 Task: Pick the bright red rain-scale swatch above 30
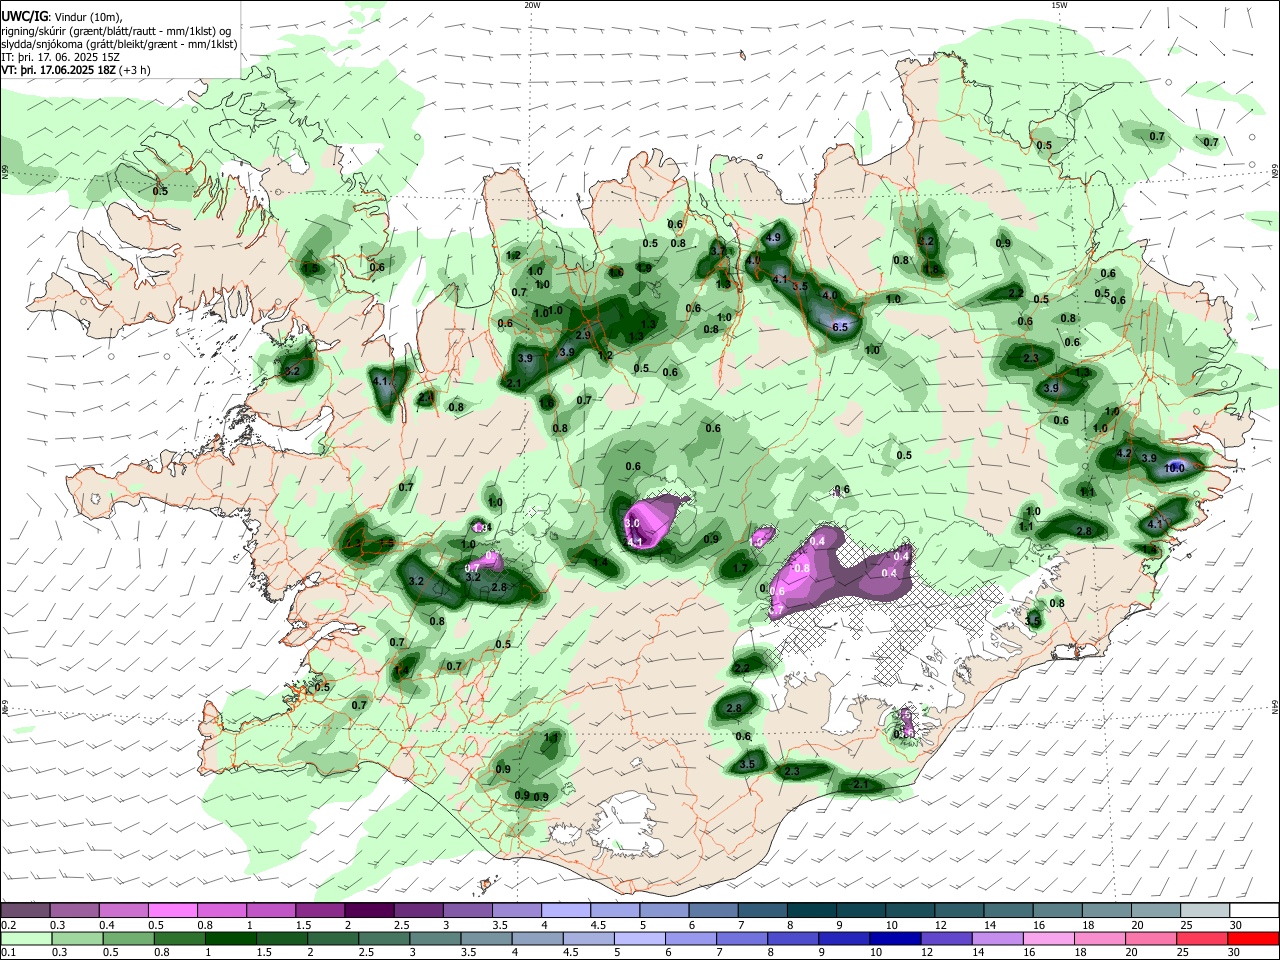coord(1253,938)
